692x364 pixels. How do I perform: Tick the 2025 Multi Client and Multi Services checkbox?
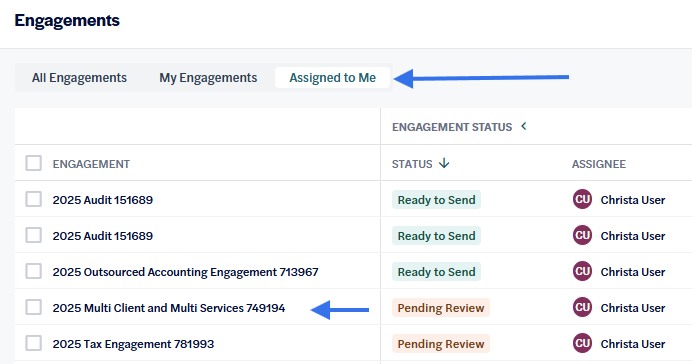tap(34, 307)
